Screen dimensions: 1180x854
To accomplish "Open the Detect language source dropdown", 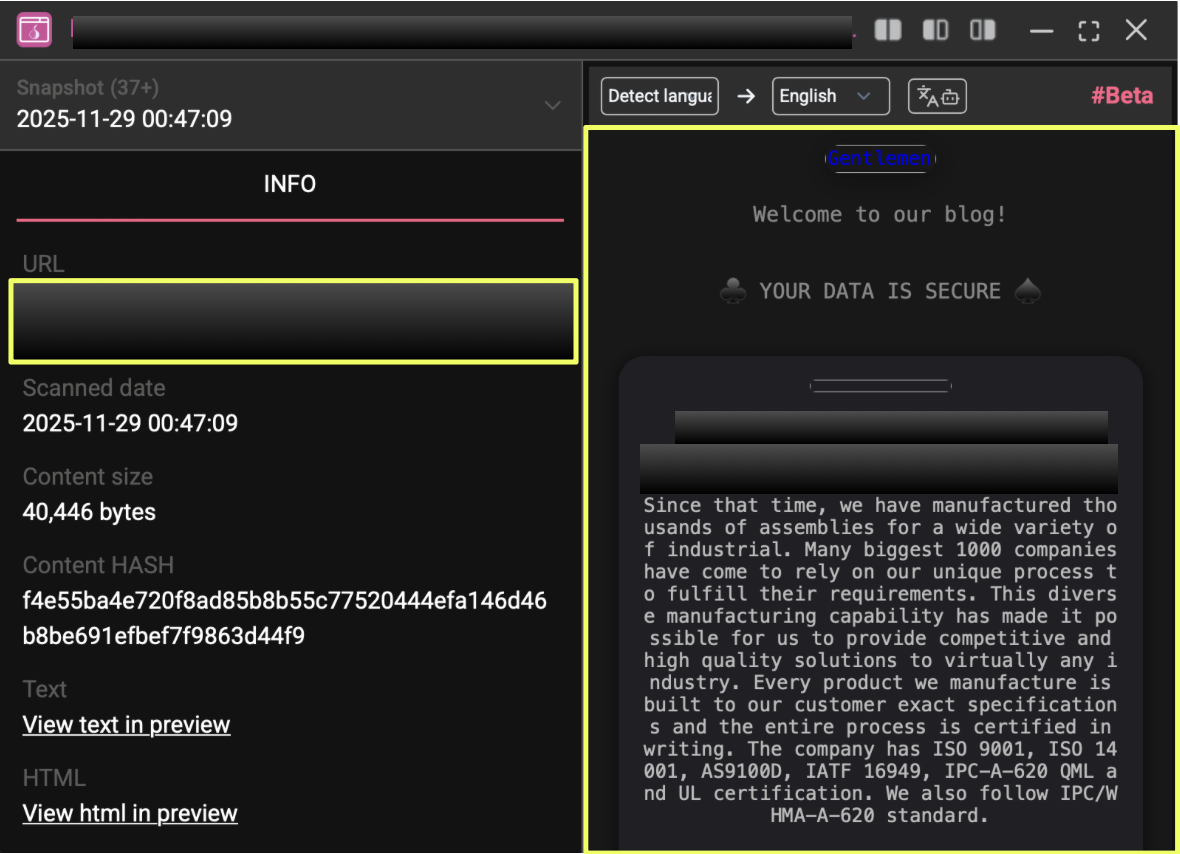I will 660,97.
